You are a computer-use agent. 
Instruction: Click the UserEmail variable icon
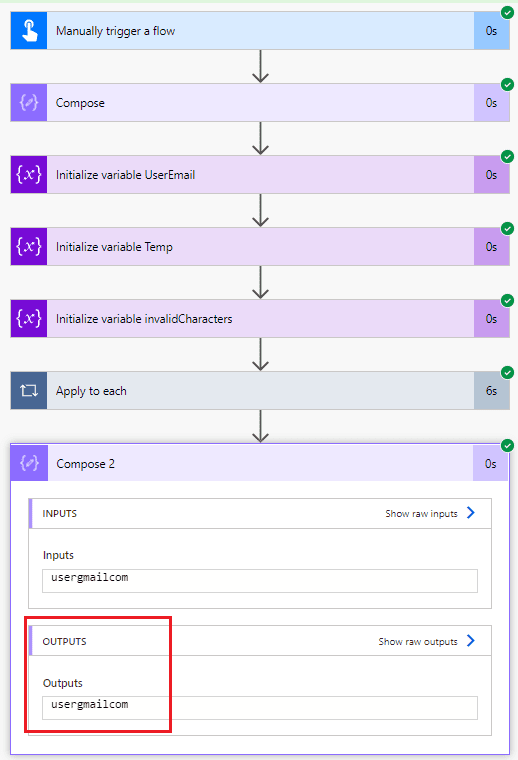click(x=29, y=174)
